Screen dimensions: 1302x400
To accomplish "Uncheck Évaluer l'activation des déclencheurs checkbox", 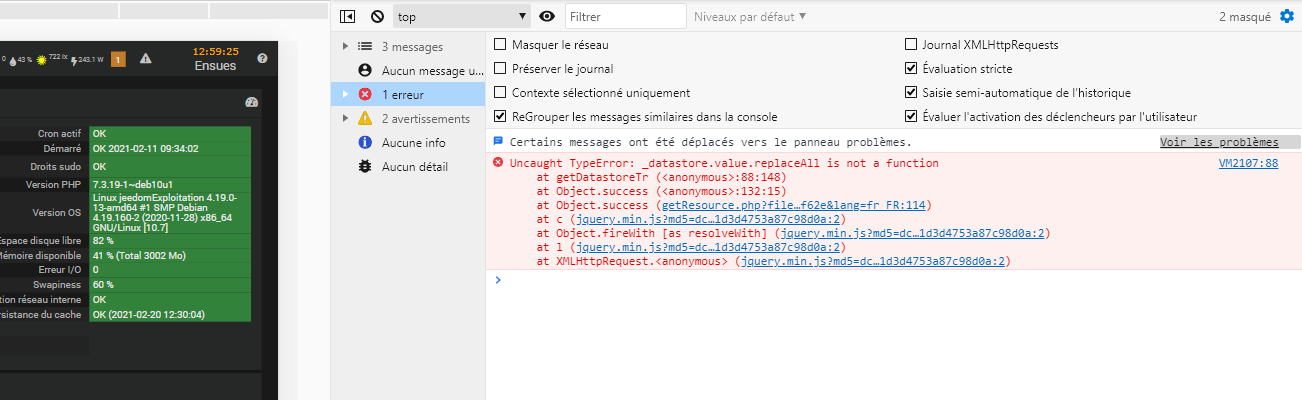I will [911, 117].
